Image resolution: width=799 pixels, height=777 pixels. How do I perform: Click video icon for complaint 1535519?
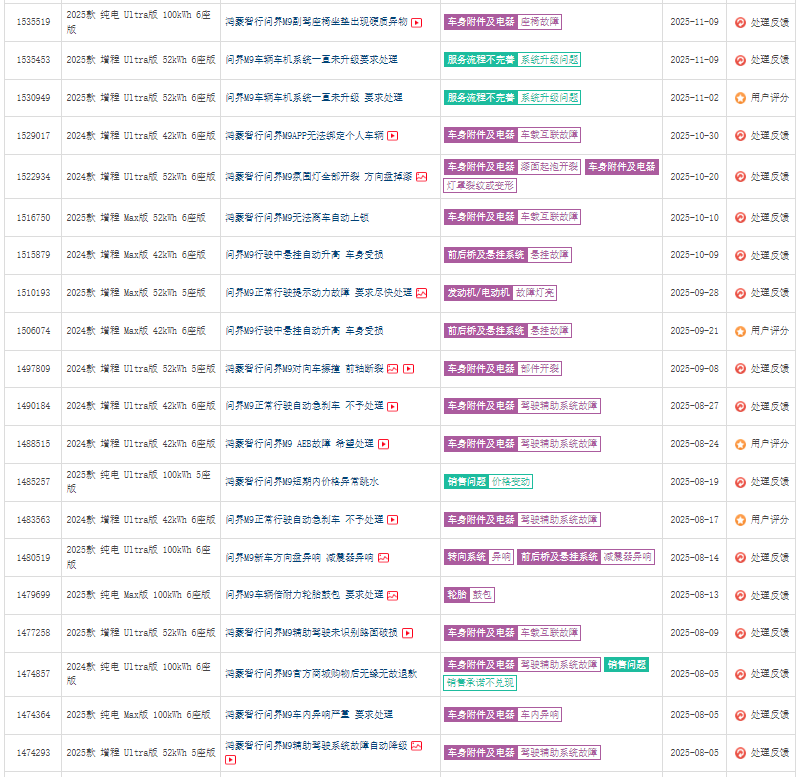pos(416,22)
